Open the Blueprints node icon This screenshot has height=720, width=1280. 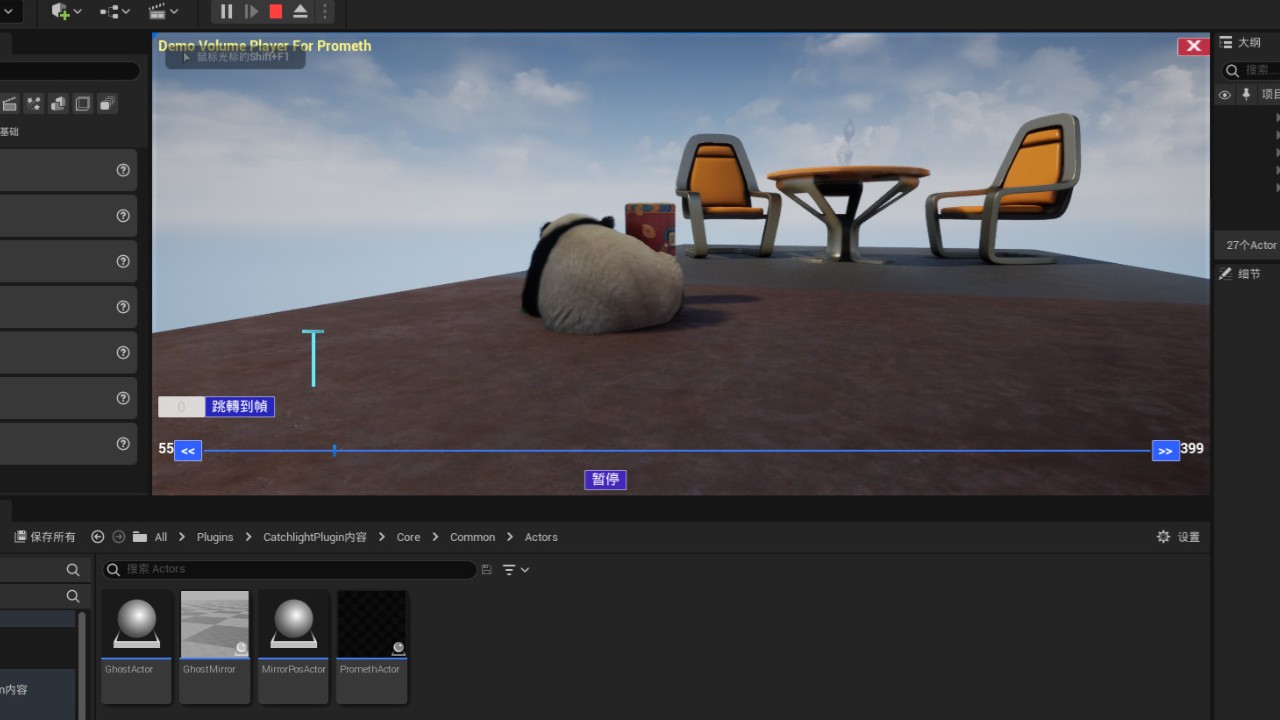click(108, 12)
